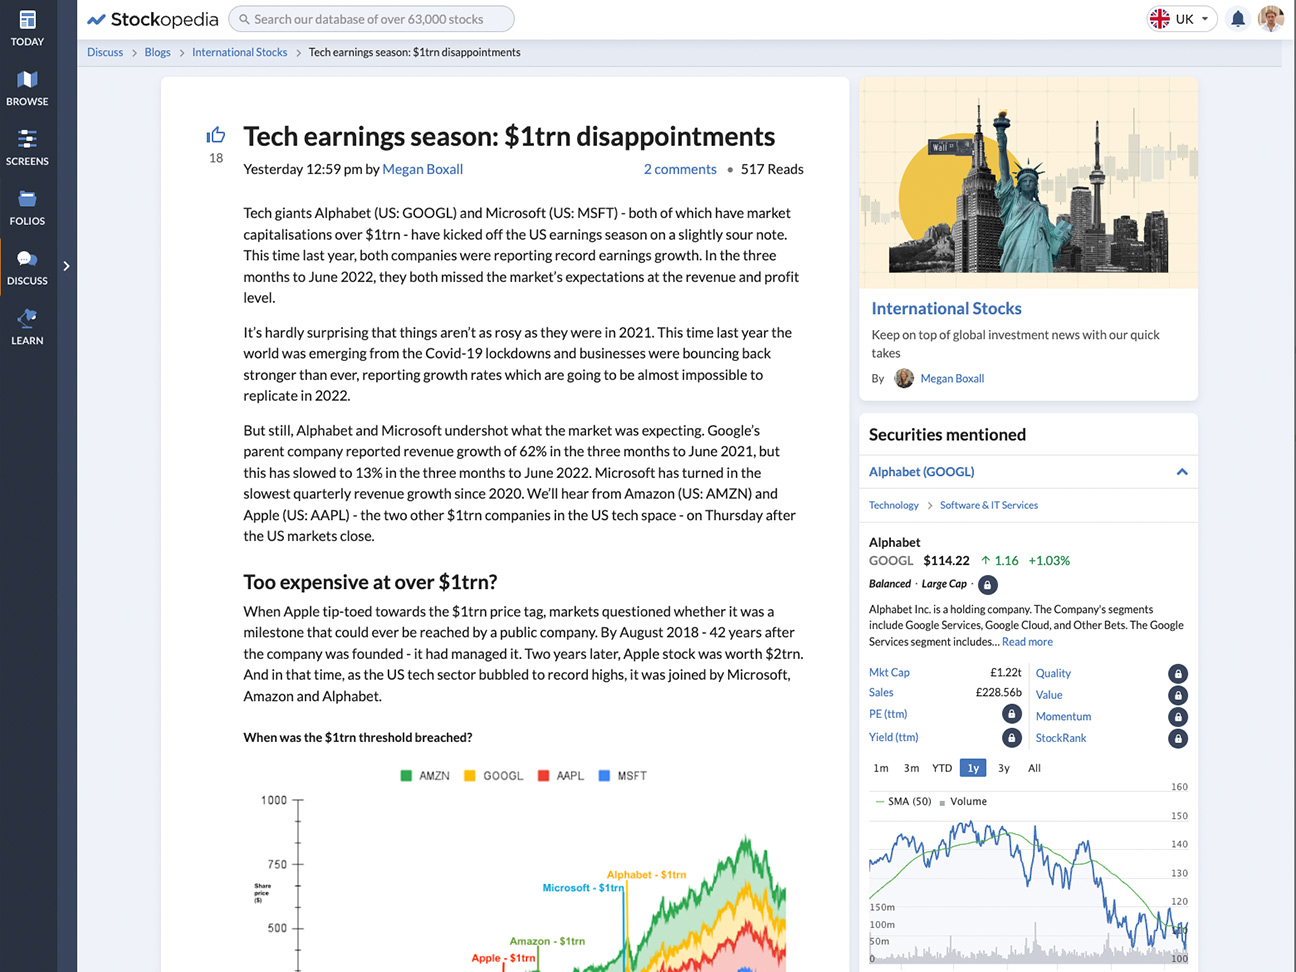Image resolution: width=1296 pixels, height=972 pixels.
Task: Open the Discuss sidebar section
Action: 27,269
